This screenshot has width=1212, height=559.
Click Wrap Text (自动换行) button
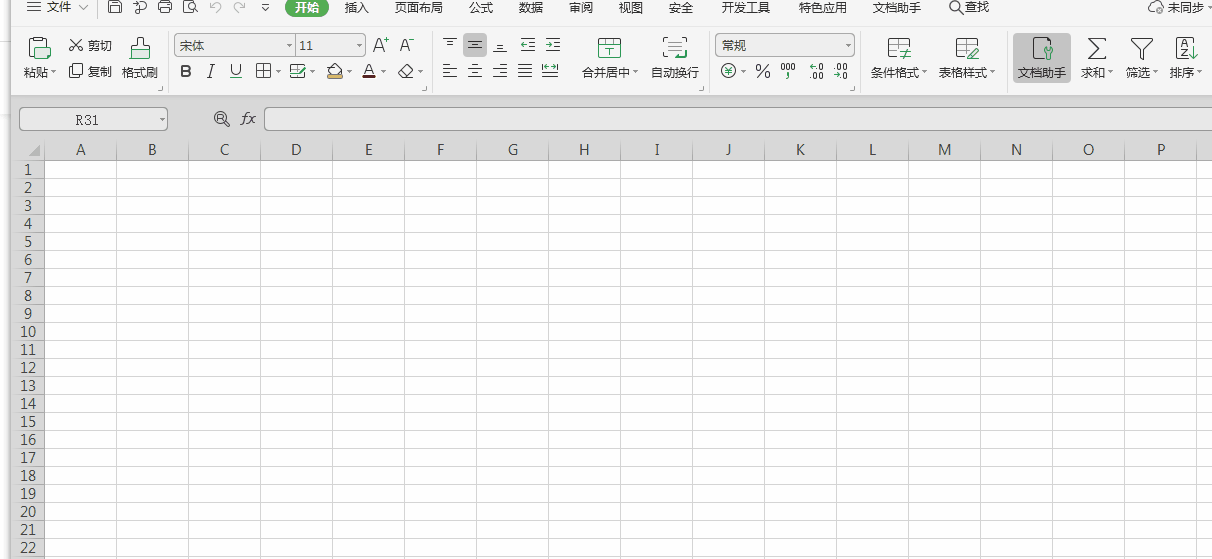[x=675, y=58]
